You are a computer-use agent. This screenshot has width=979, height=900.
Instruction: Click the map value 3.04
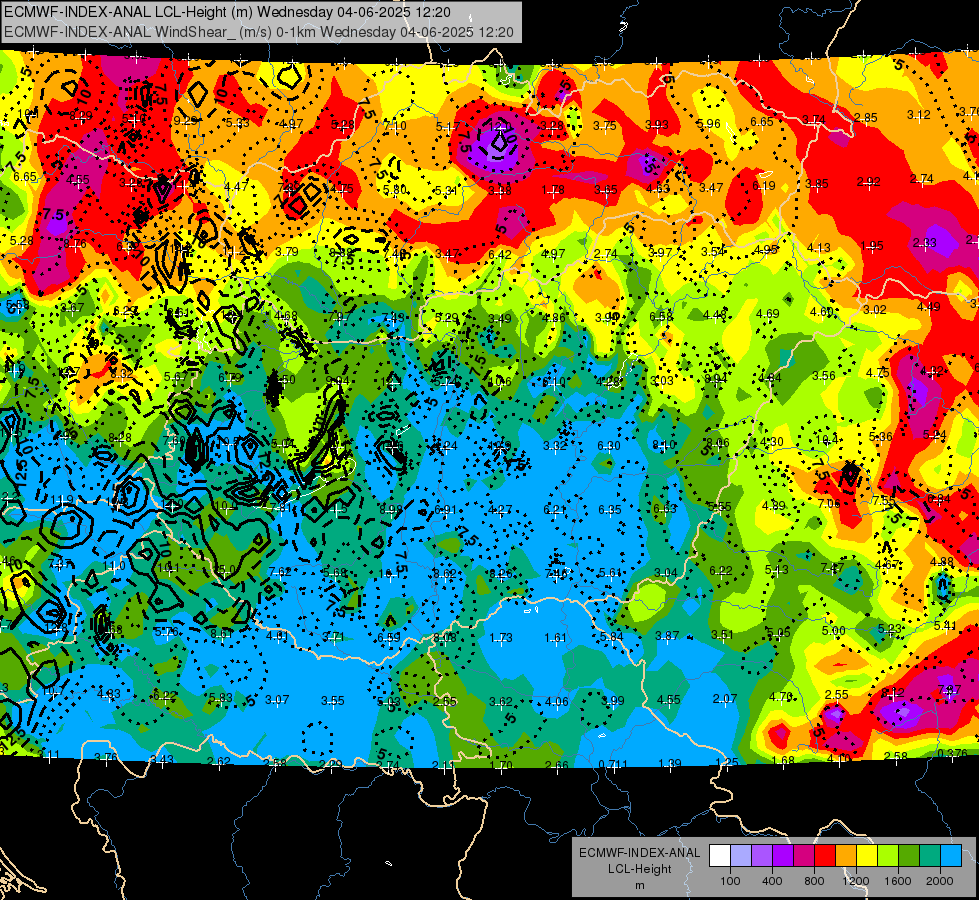pos(666,572)
